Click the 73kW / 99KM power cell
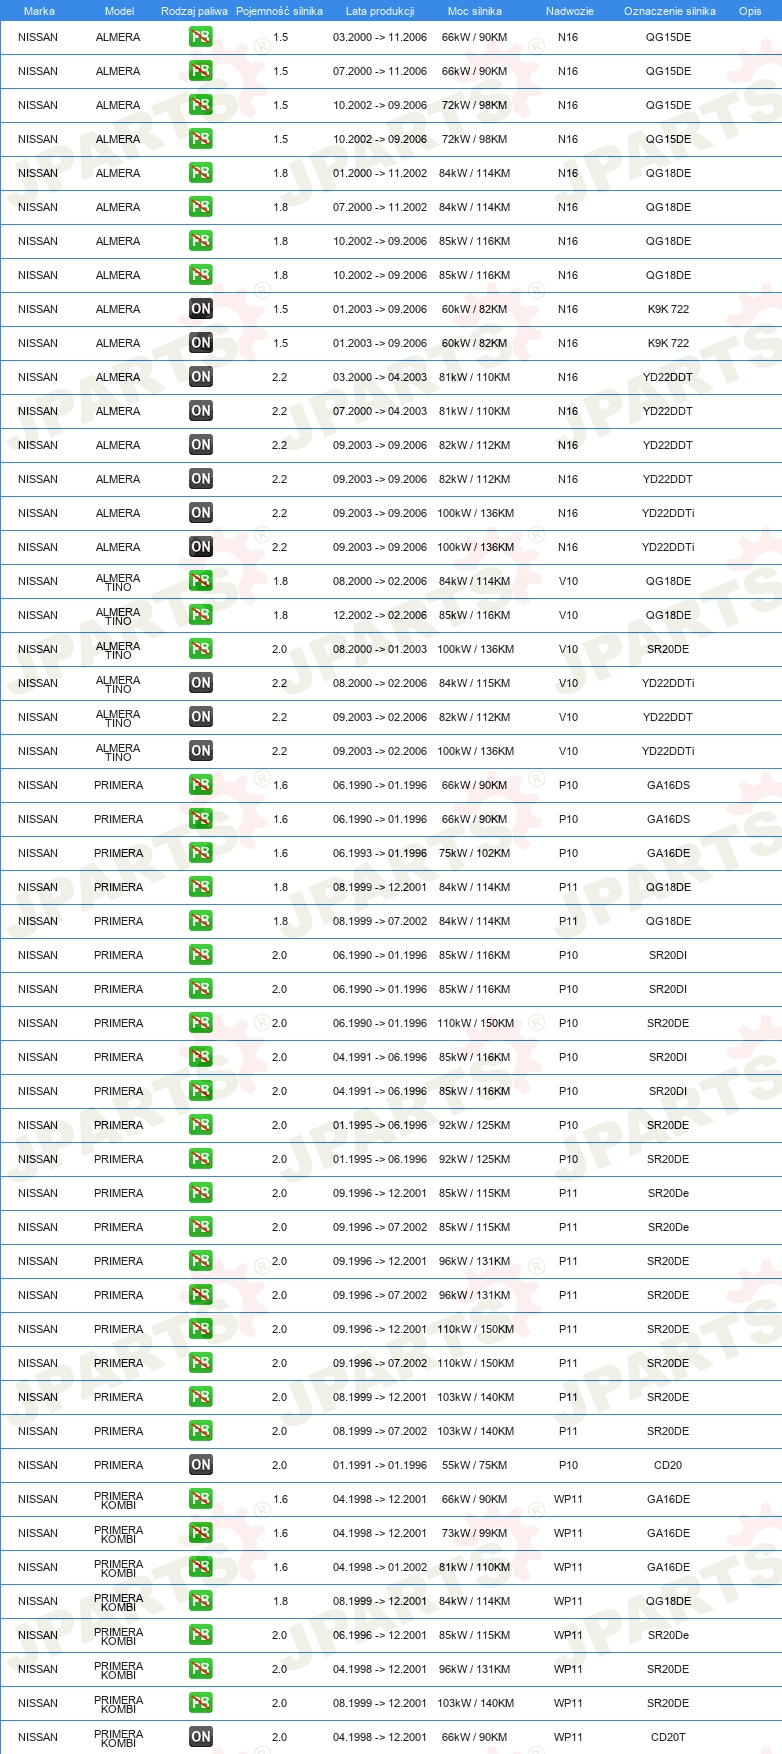Viewport: 782px width, 1754px height. (475, 1533)
